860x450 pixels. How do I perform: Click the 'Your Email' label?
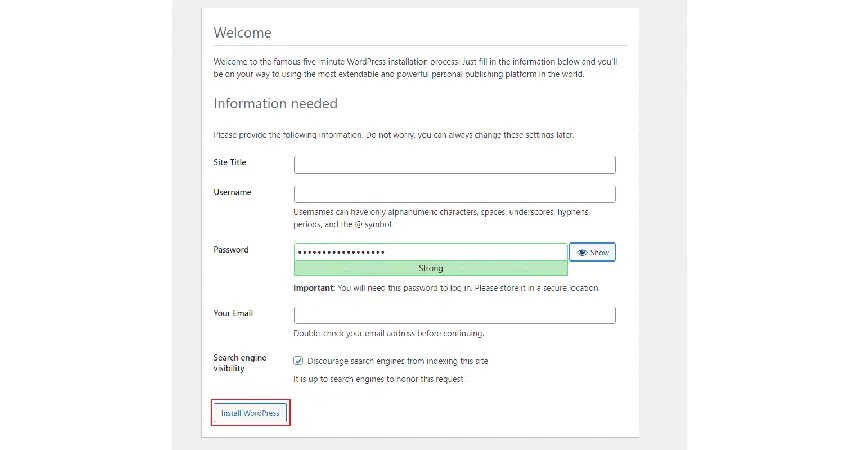tap(233, 313)
